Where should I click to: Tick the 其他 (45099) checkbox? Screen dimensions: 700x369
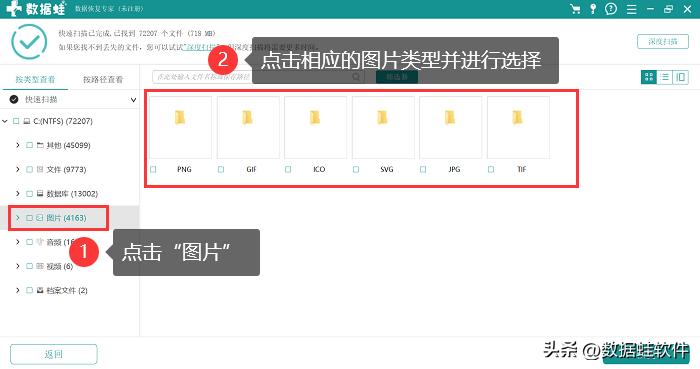click(x=29, y=145)
